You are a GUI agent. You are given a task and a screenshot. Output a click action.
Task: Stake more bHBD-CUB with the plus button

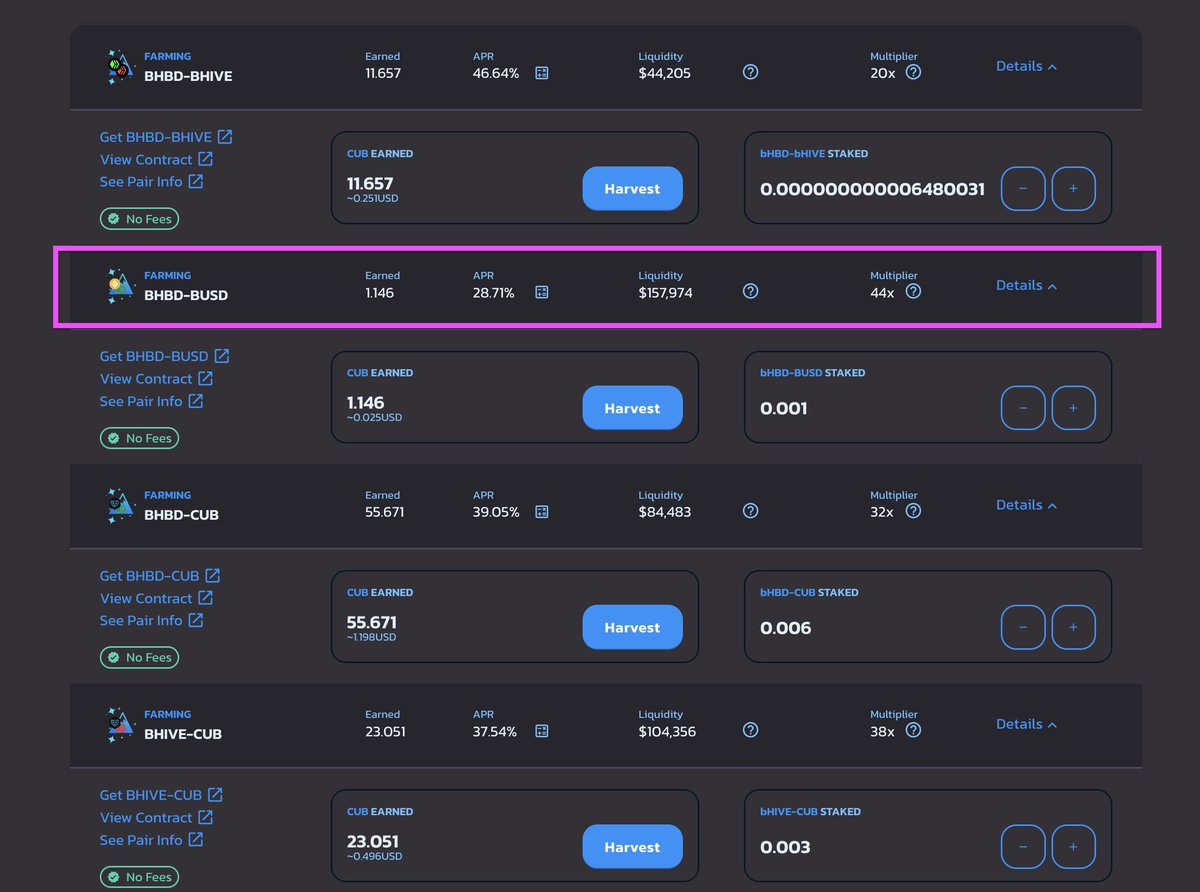[x=1073, y=628]
